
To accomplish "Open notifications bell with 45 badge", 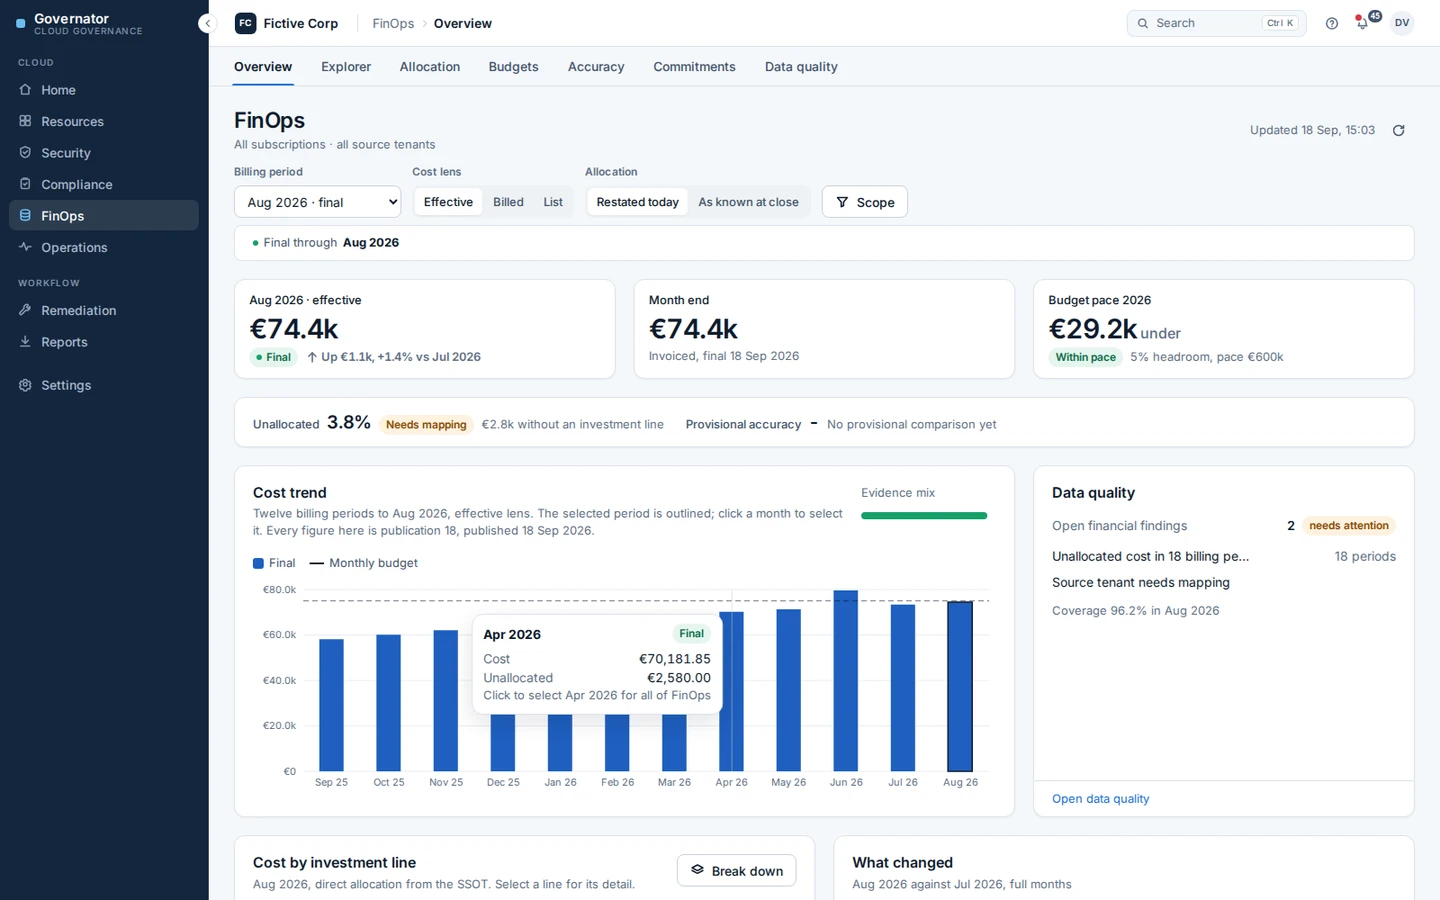I will (1363, 23).
